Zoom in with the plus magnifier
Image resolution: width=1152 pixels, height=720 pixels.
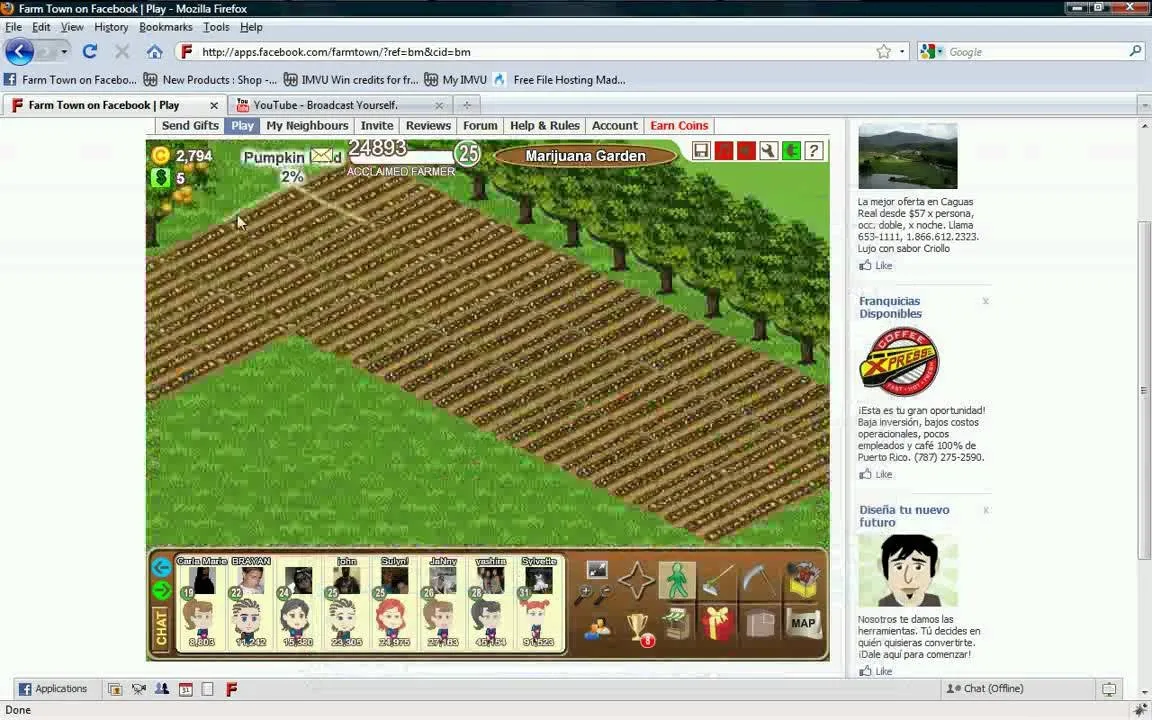584,594
